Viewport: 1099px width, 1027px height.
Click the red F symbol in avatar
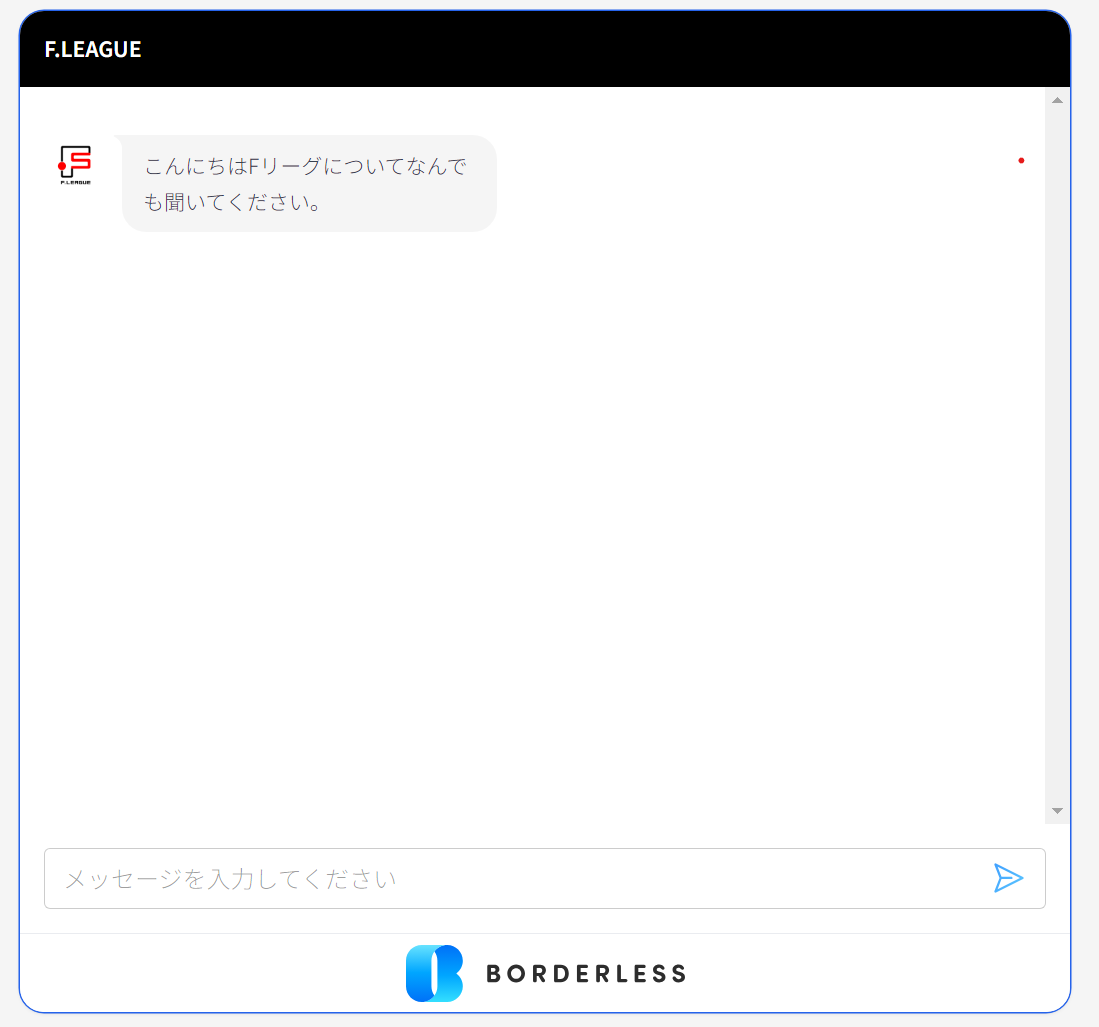coord(77,161)
